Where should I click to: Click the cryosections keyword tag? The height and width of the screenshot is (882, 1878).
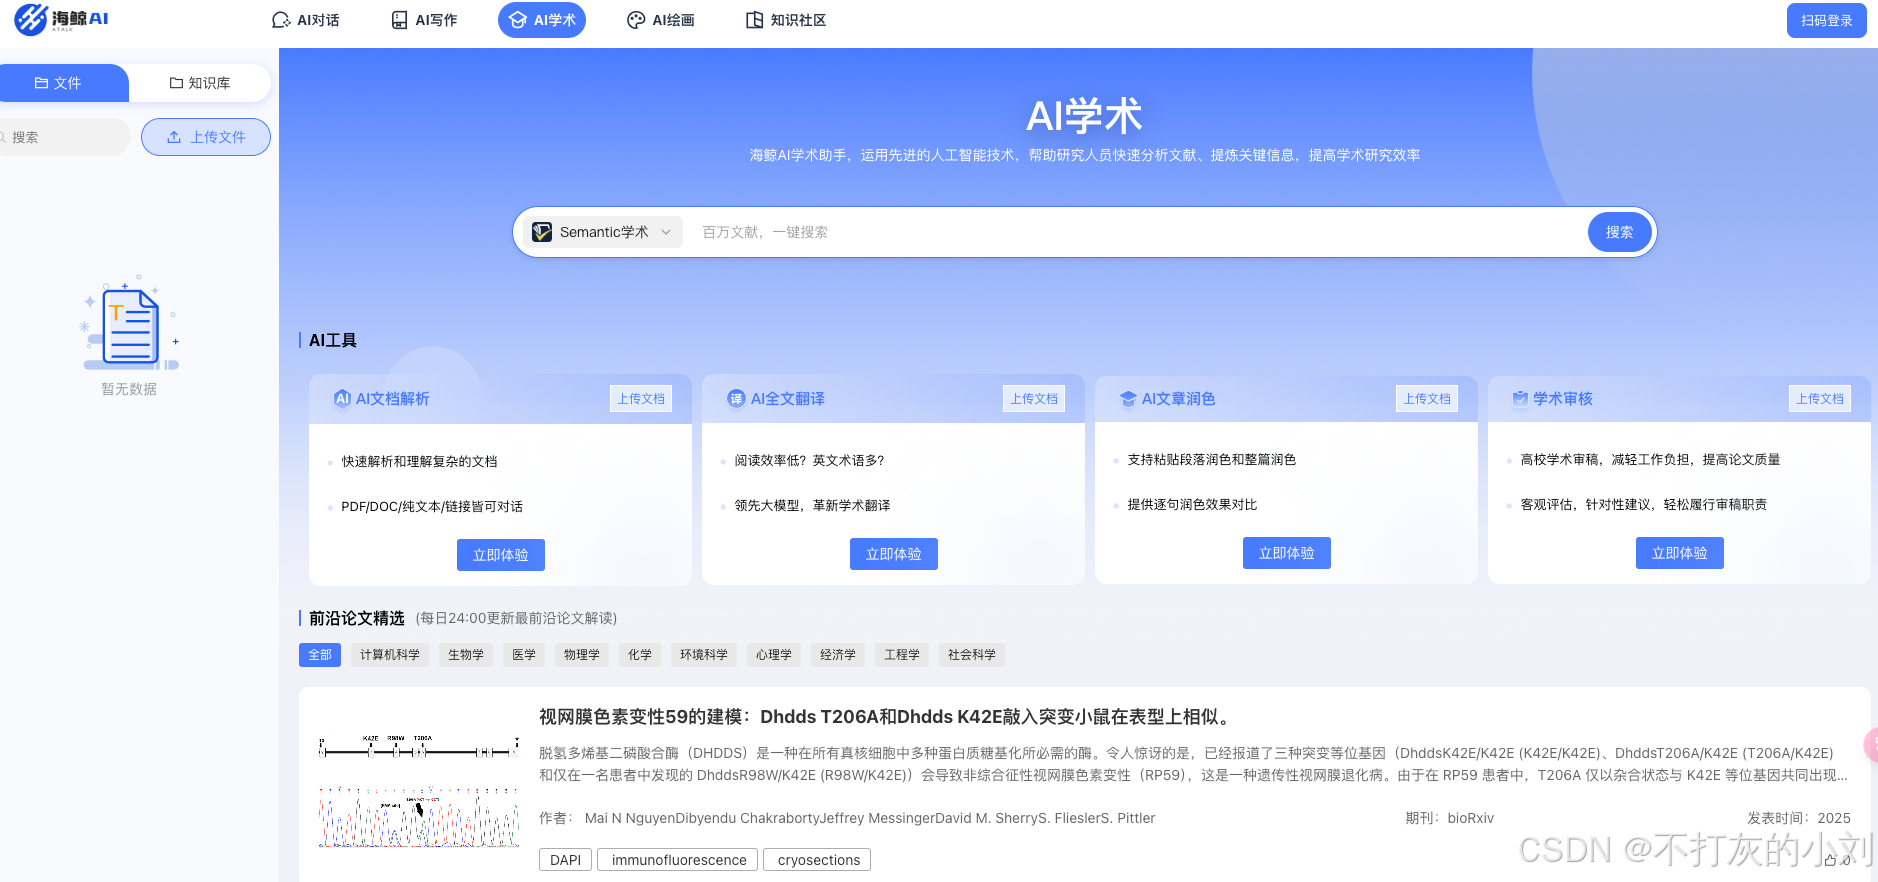[819, 860]
